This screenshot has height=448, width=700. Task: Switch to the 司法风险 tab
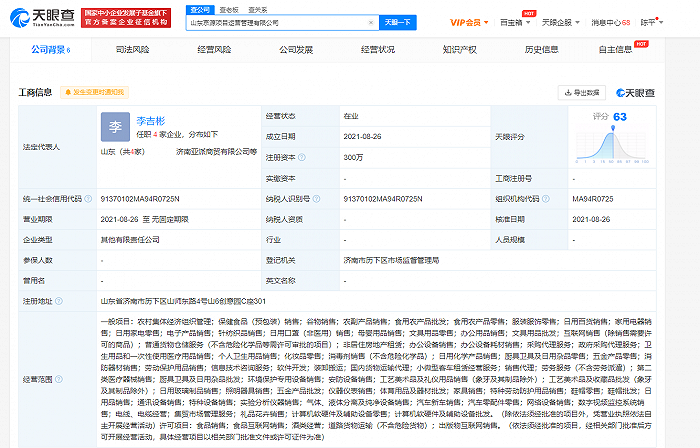click(133, 48)
